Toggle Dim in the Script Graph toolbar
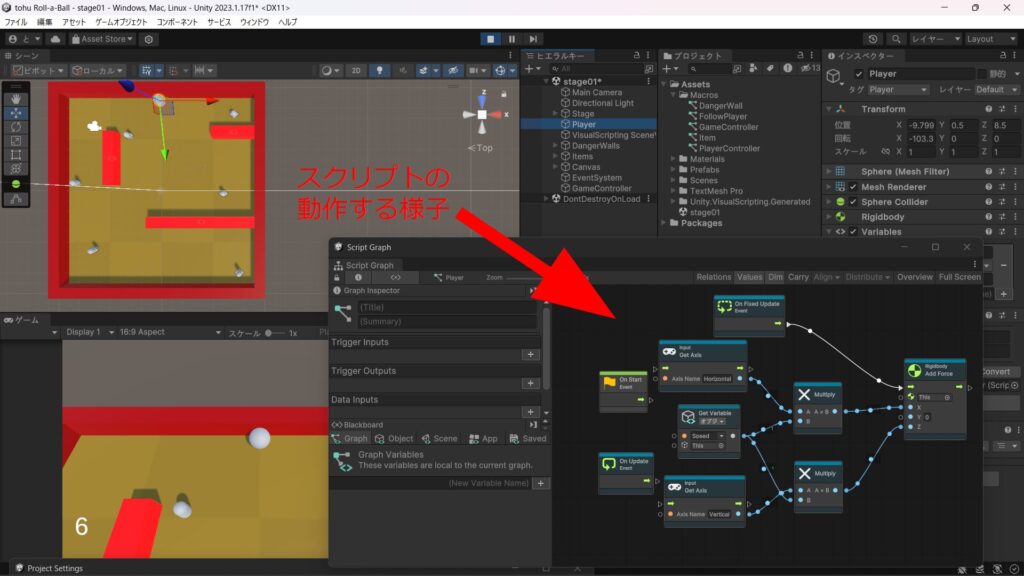Screen dimensions: 1024x576 pyautogui.click(x=775, y=277)
